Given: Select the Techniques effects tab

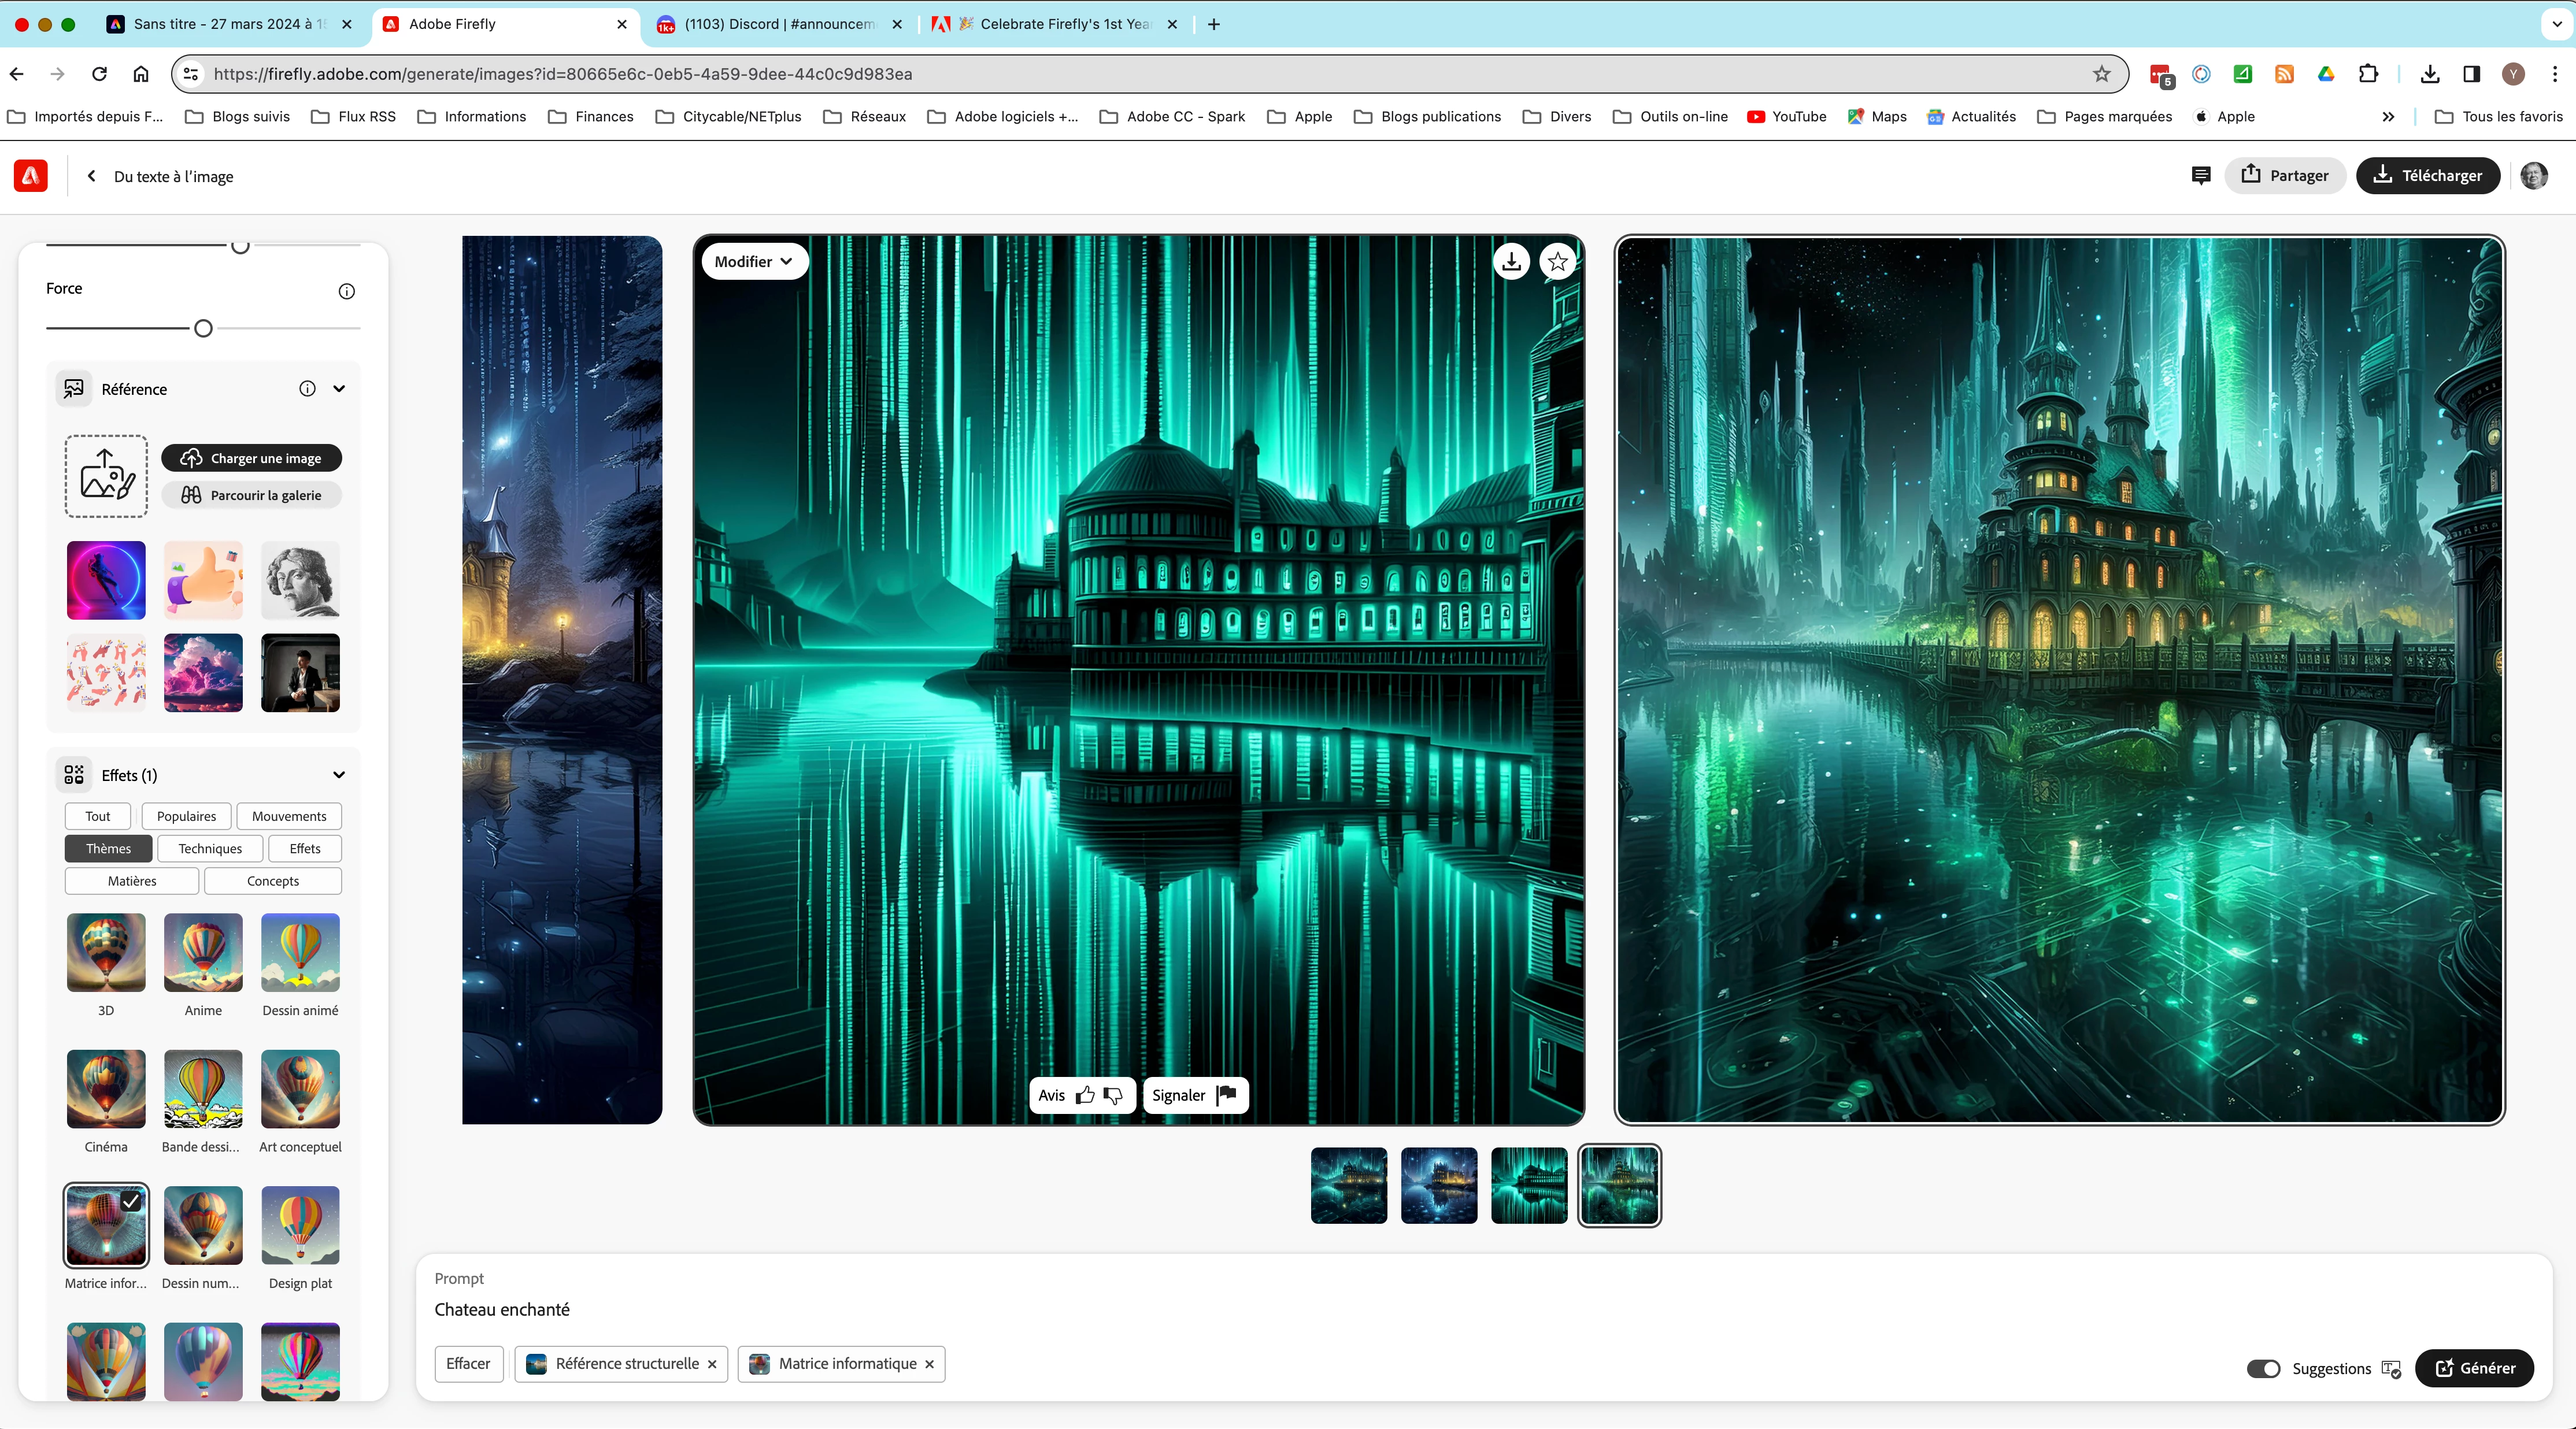Looking at the screenshot, I should [x=210, y=848].
